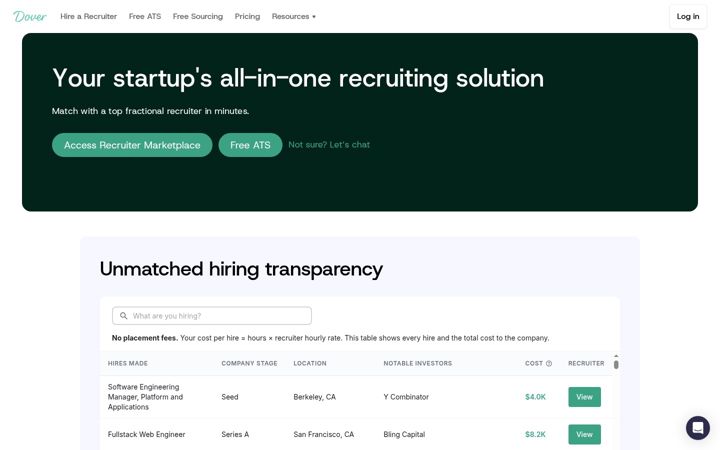Follow the Not sure? Let's chat link
Viewport: 720px width, 450px height.
(329, 145)
